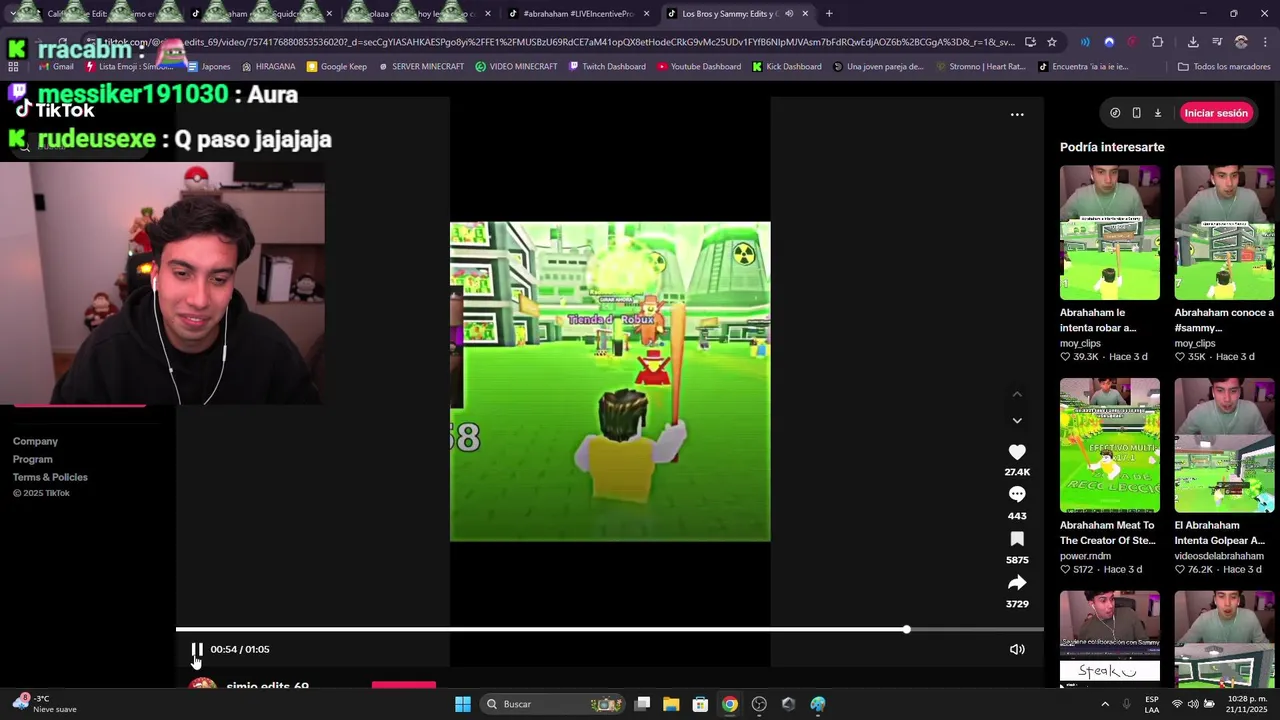
Task: Open the browser extensions puzzle icon
Action: coord(1158,42)
